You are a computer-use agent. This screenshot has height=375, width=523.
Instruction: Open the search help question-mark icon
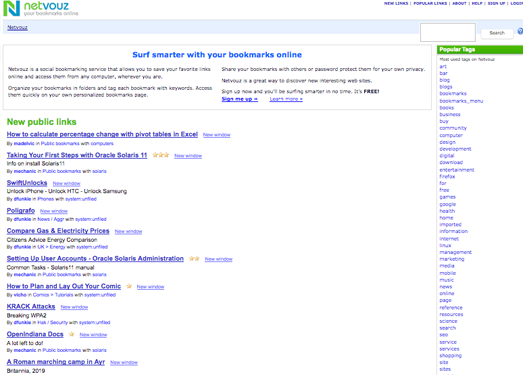point(520,31)
